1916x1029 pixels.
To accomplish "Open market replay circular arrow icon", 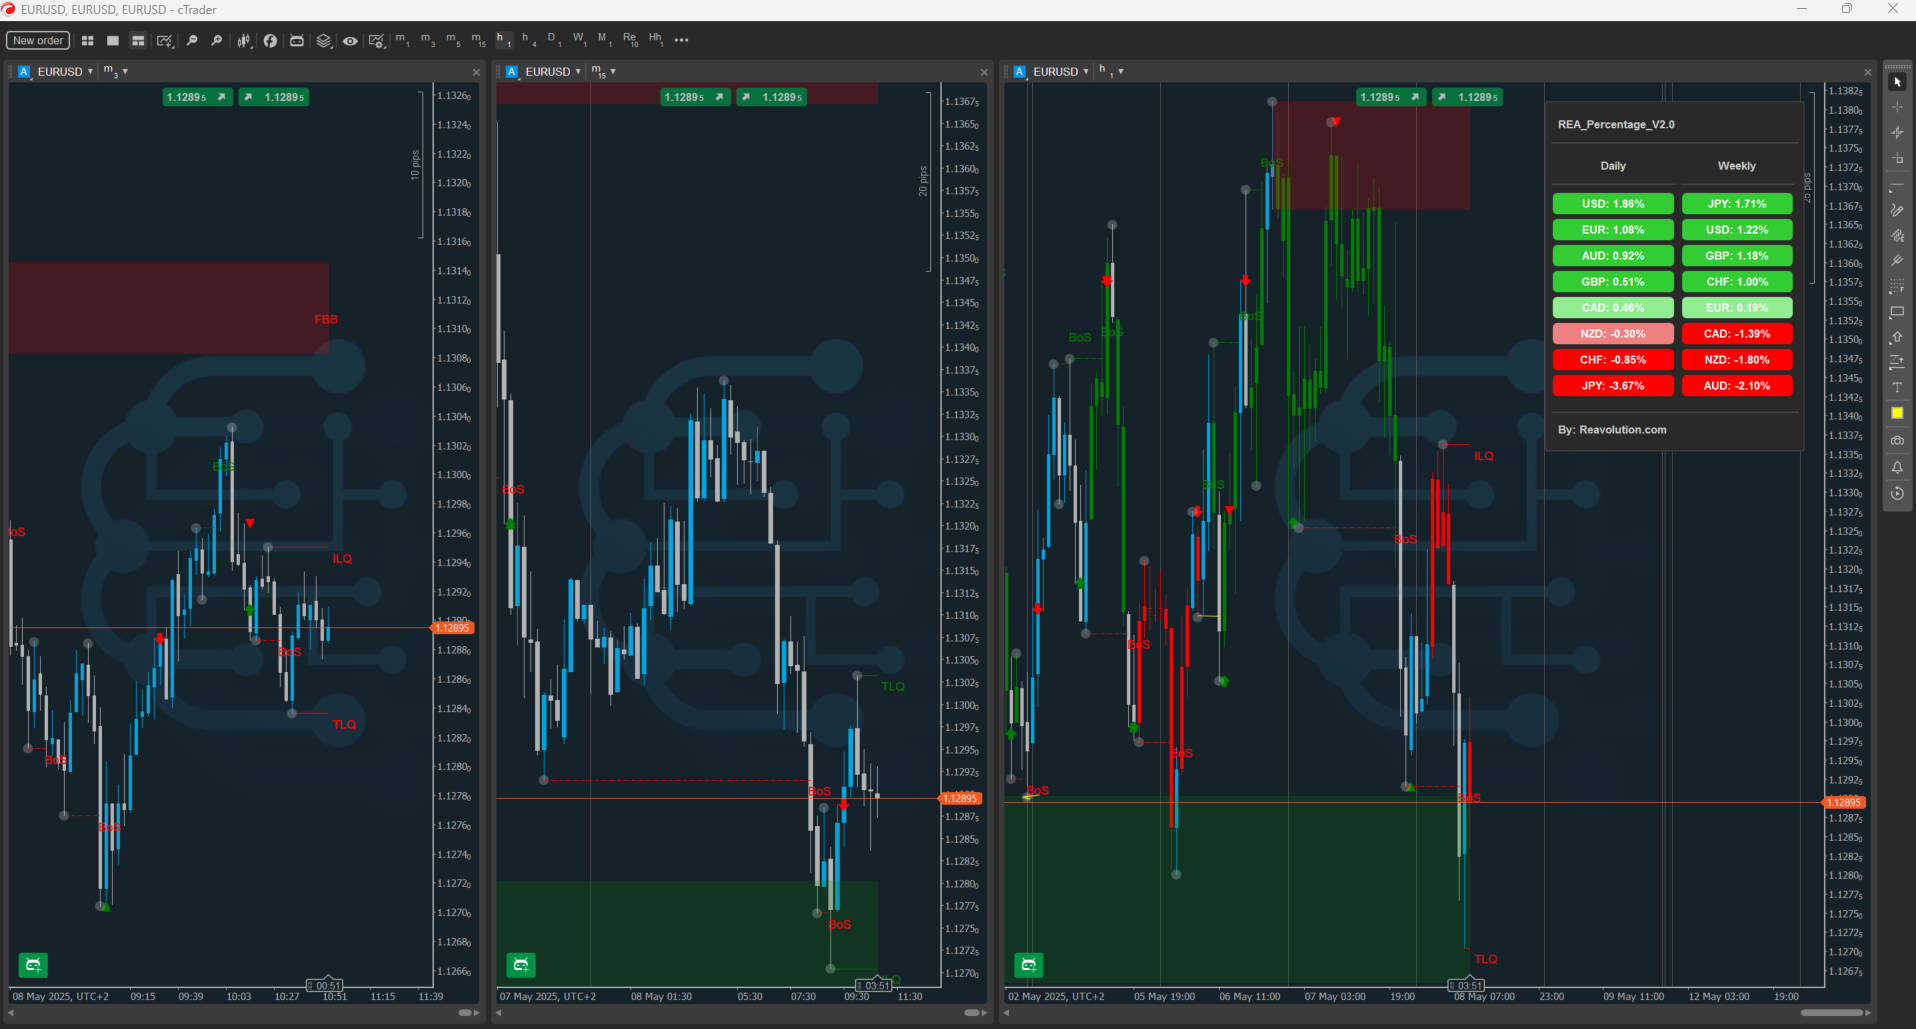I will 1897,493.
